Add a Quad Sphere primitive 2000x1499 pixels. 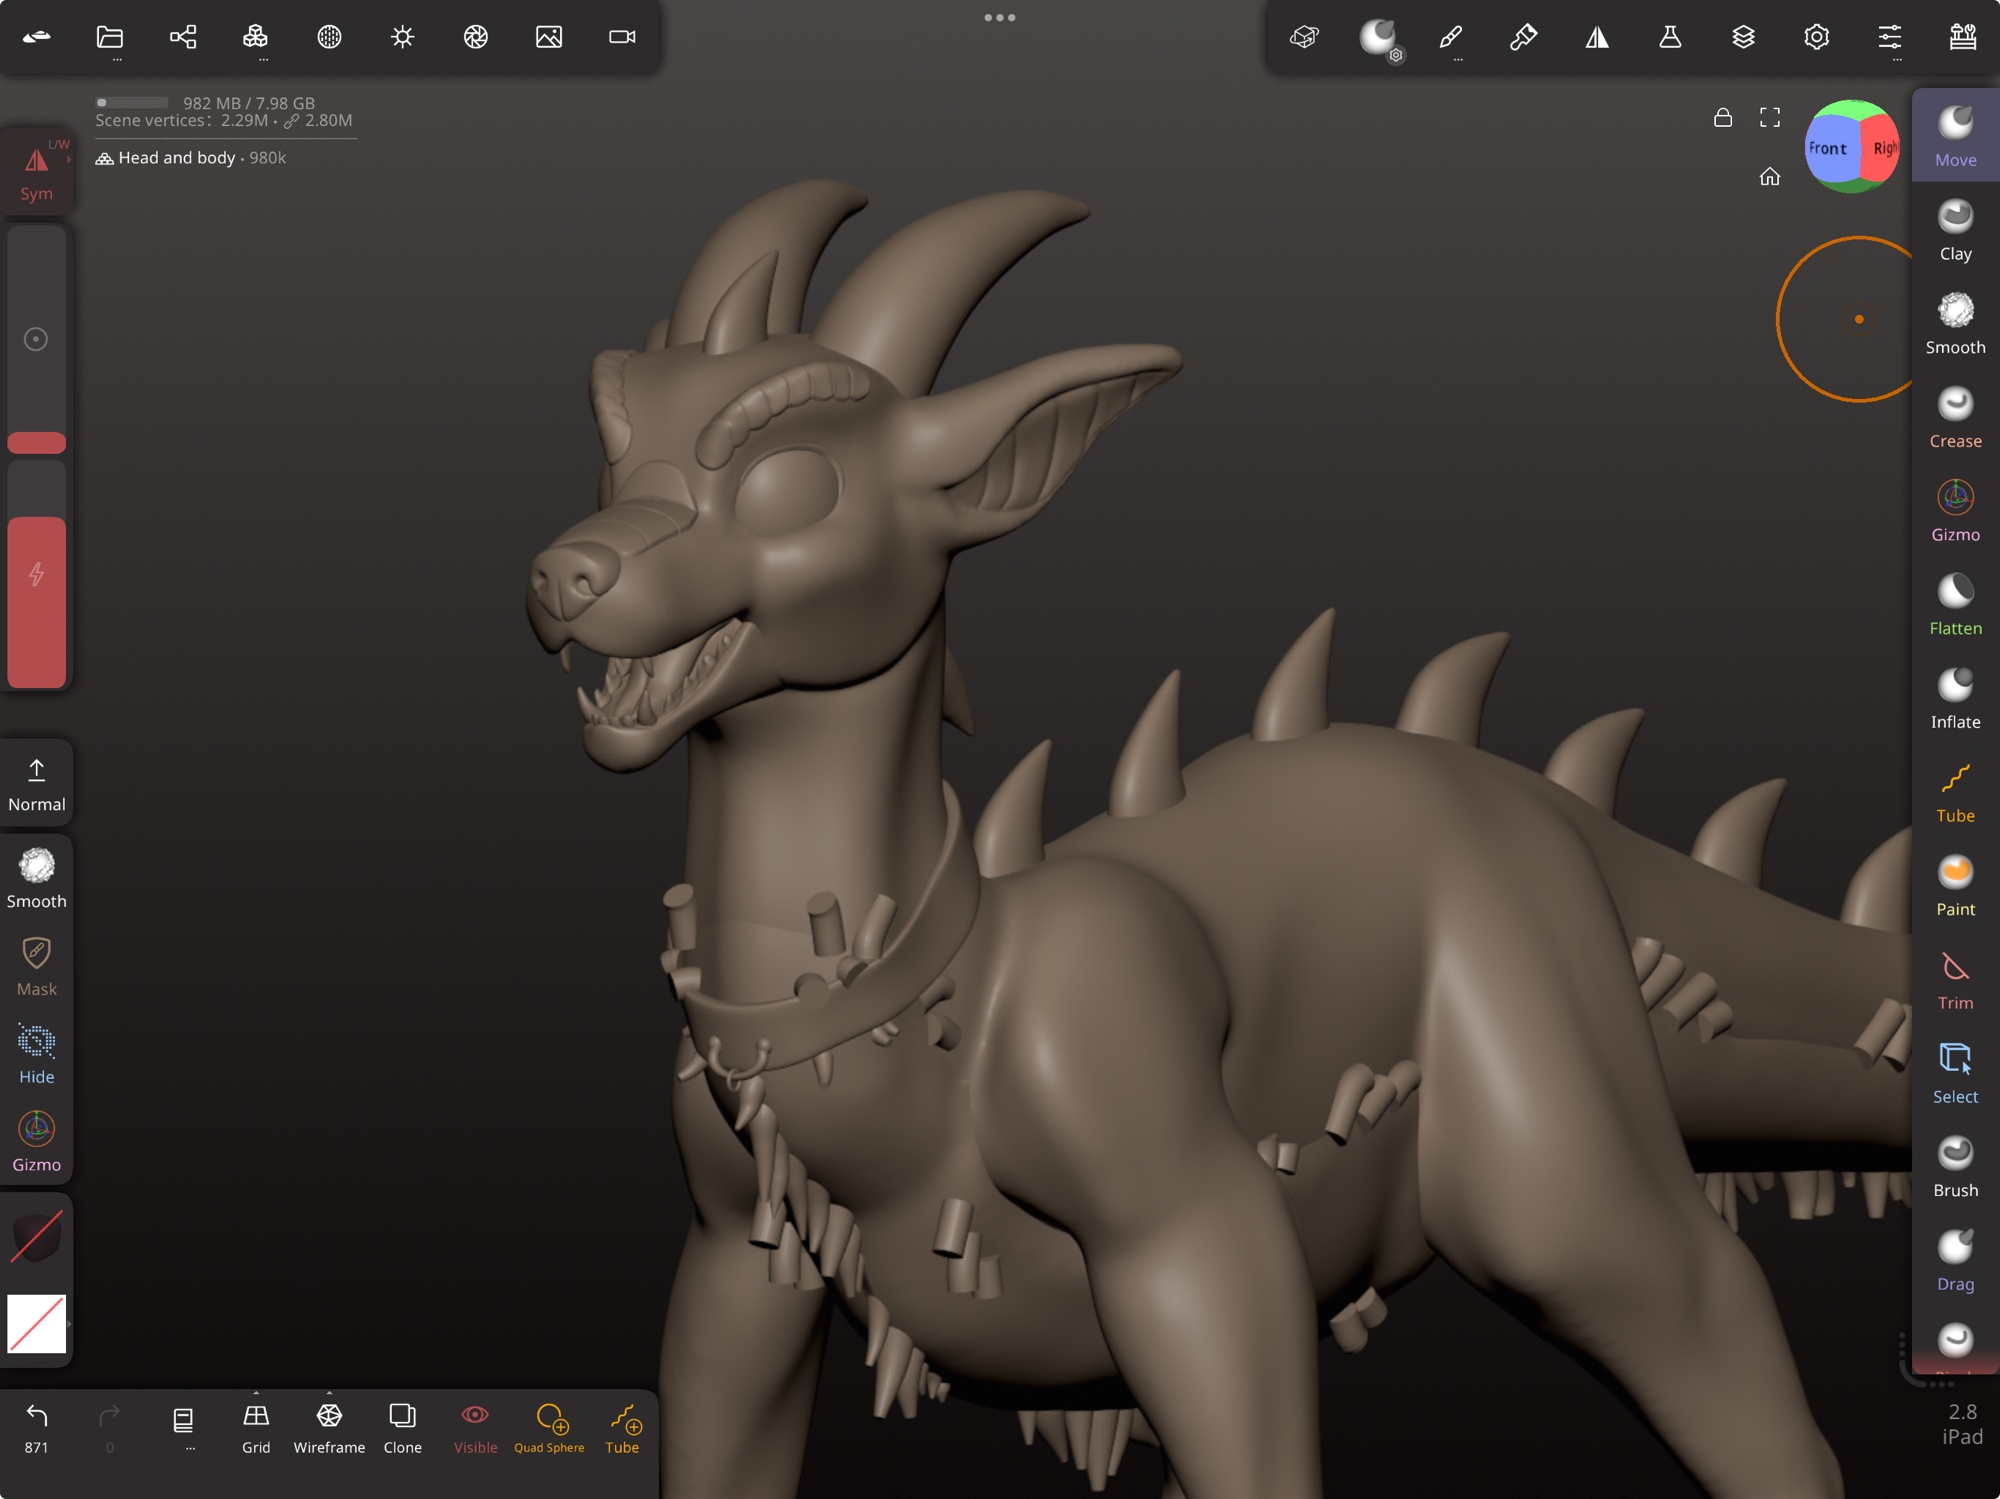[549, 1426]
